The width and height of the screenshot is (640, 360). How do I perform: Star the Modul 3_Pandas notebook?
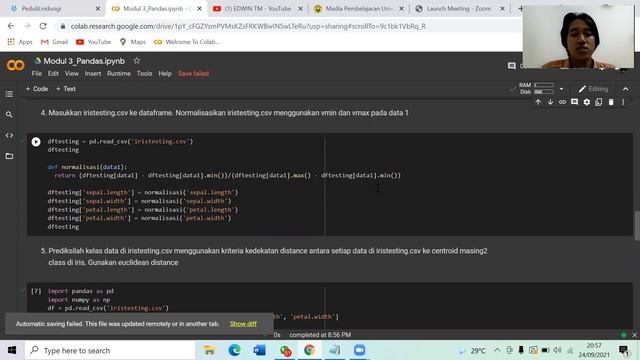(137, 61)
